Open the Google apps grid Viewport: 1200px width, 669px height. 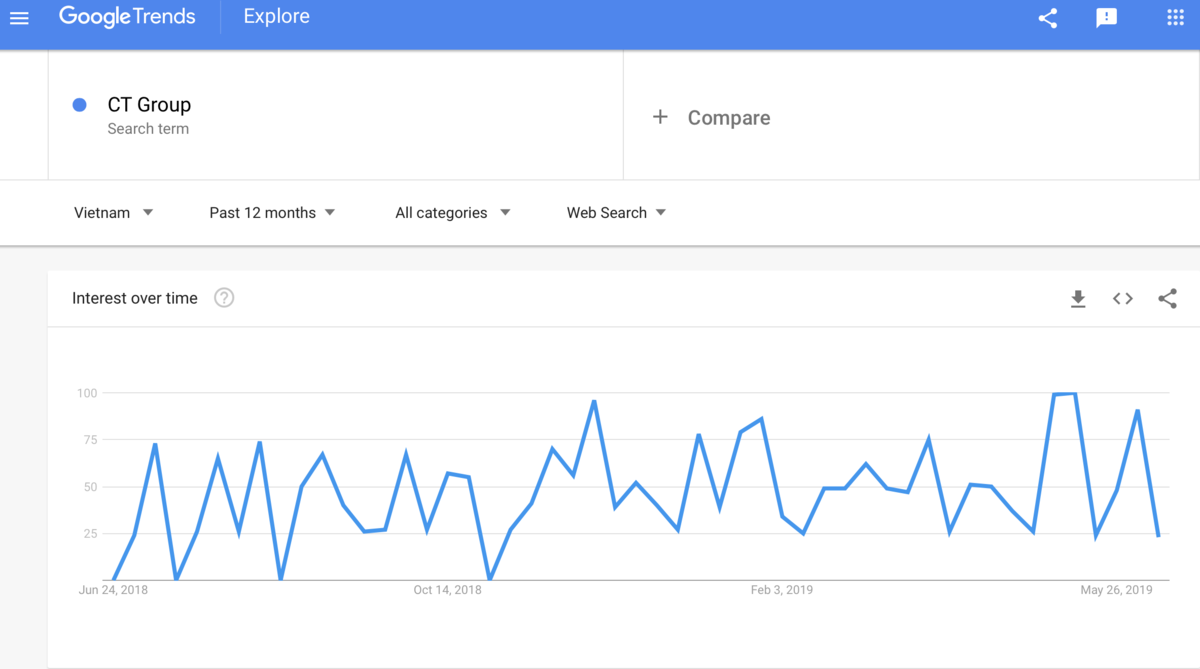1176,18
